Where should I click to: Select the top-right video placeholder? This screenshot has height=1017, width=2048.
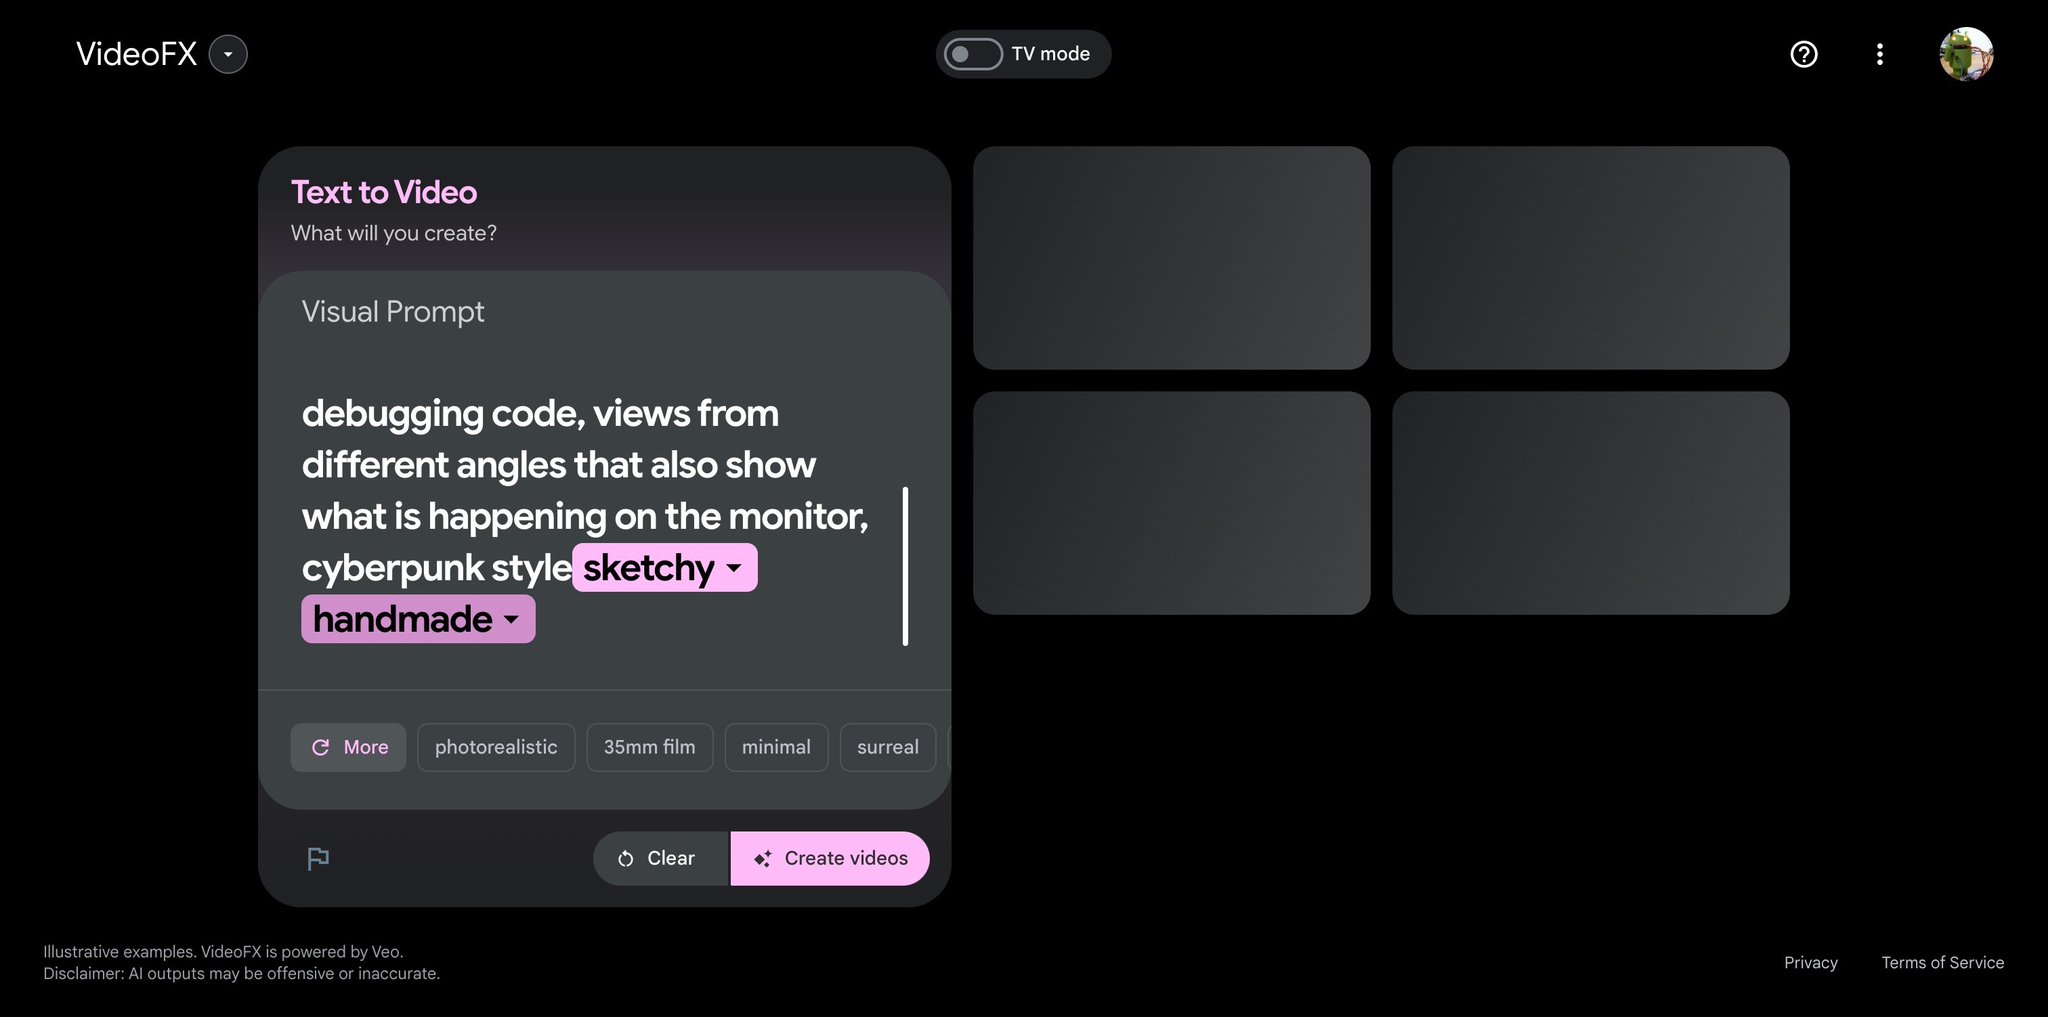[x=1591, y=258]
